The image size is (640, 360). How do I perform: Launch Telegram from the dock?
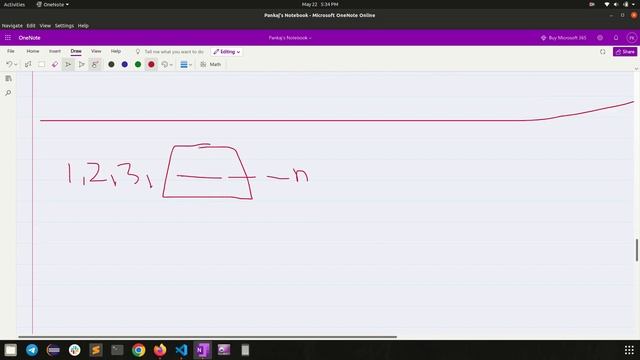point(32,350)
